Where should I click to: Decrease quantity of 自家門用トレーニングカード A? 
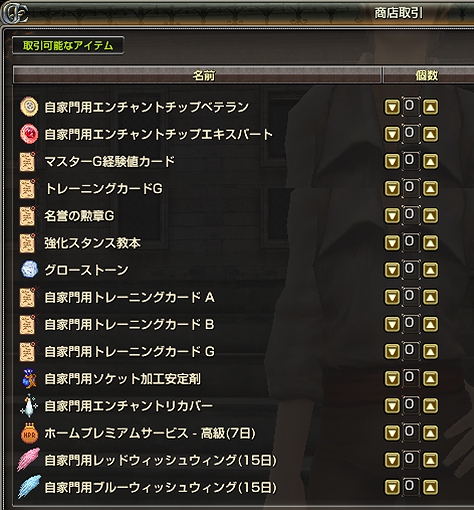392,297
